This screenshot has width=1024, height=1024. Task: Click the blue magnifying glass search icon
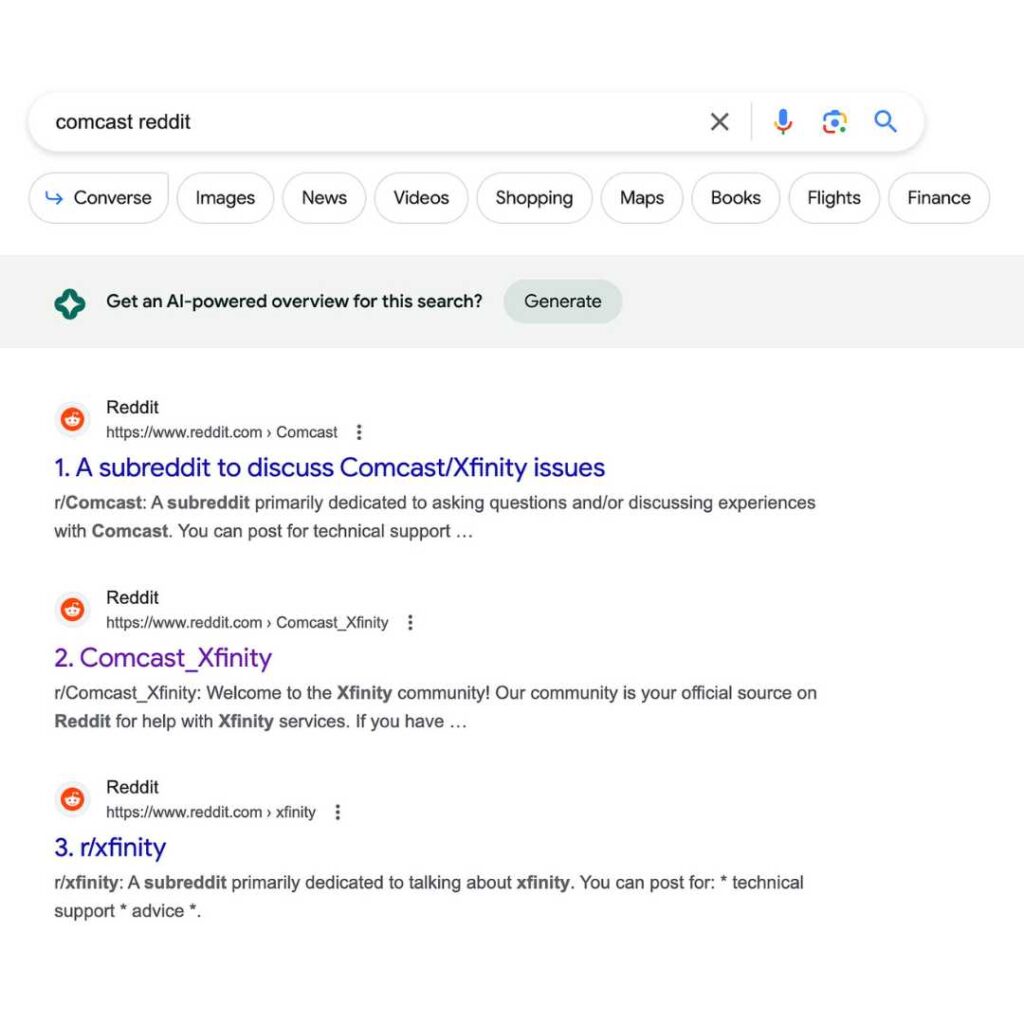885,122
